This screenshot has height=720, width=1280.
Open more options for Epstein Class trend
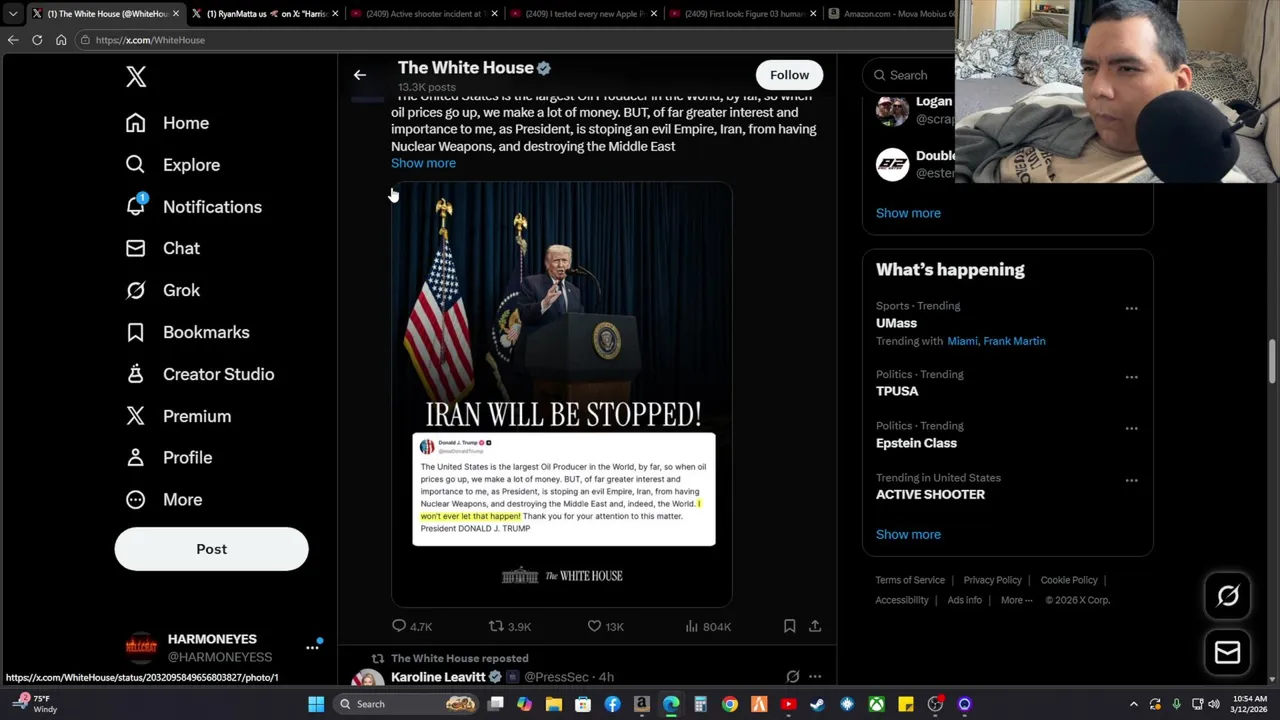(1131, 428)
